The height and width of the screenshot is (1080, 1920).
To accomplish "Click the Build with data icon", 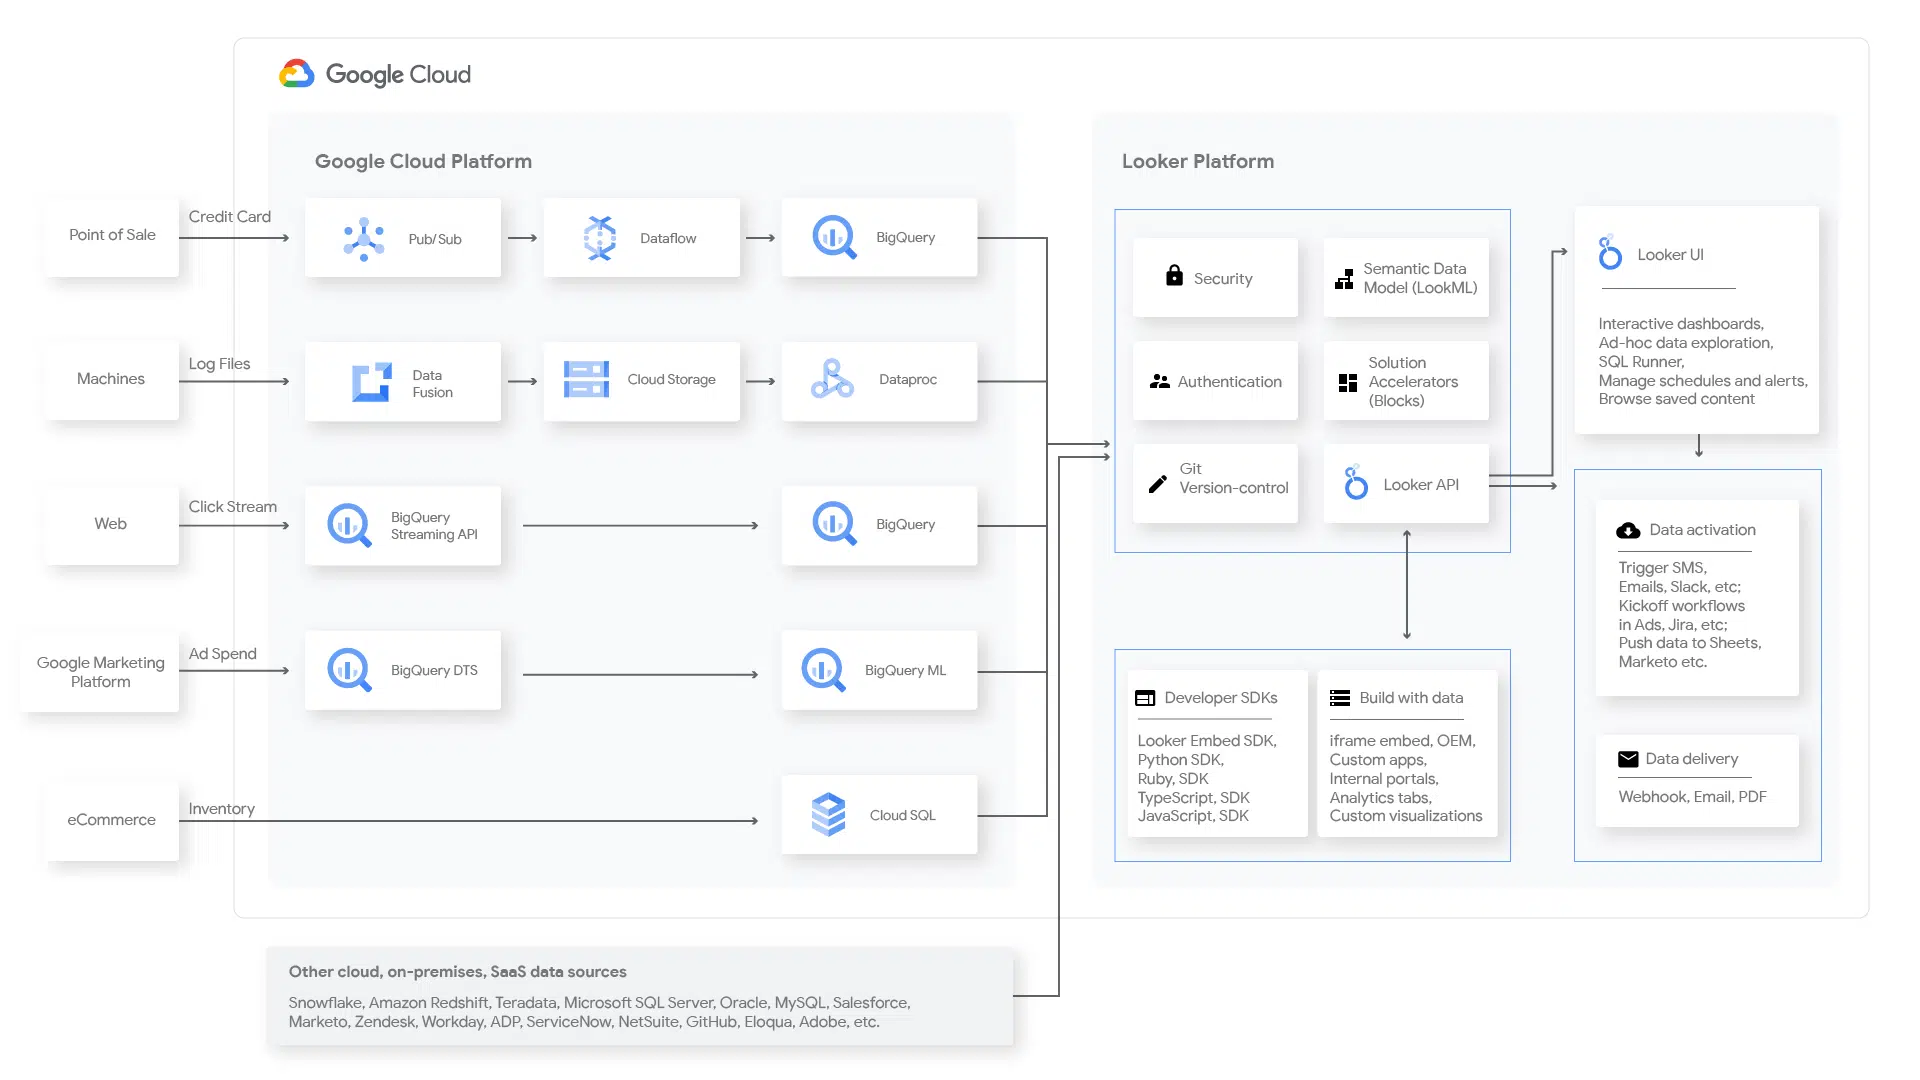I will [x=1340, y=698].
